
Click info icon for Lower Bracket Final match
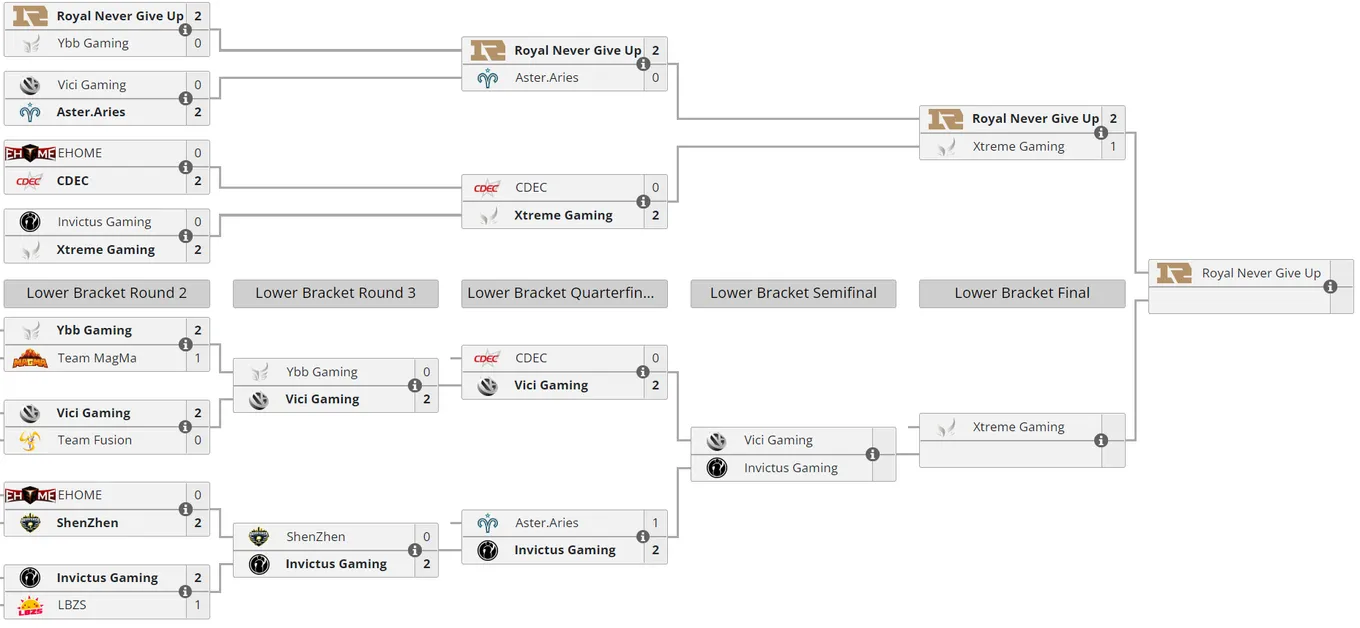pyautogui.click(x=1101, y=440)
